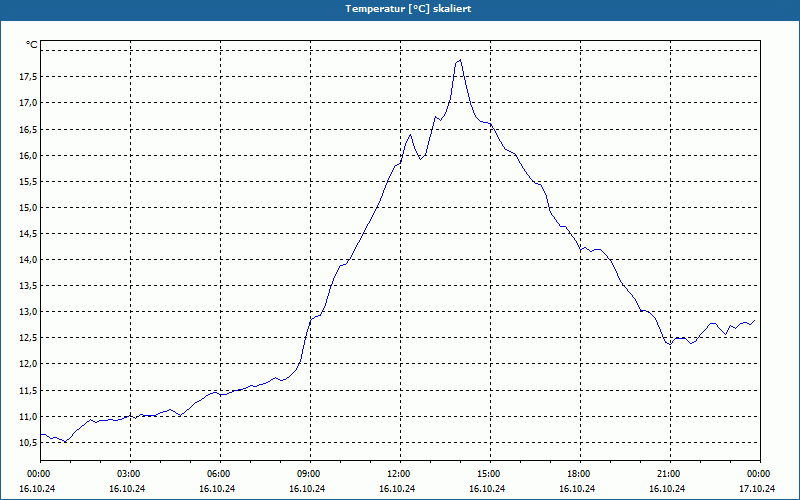Click the 14,5 y-axis label
The width and height of the screenshot is (800, 500).
(x=27, y=234)
